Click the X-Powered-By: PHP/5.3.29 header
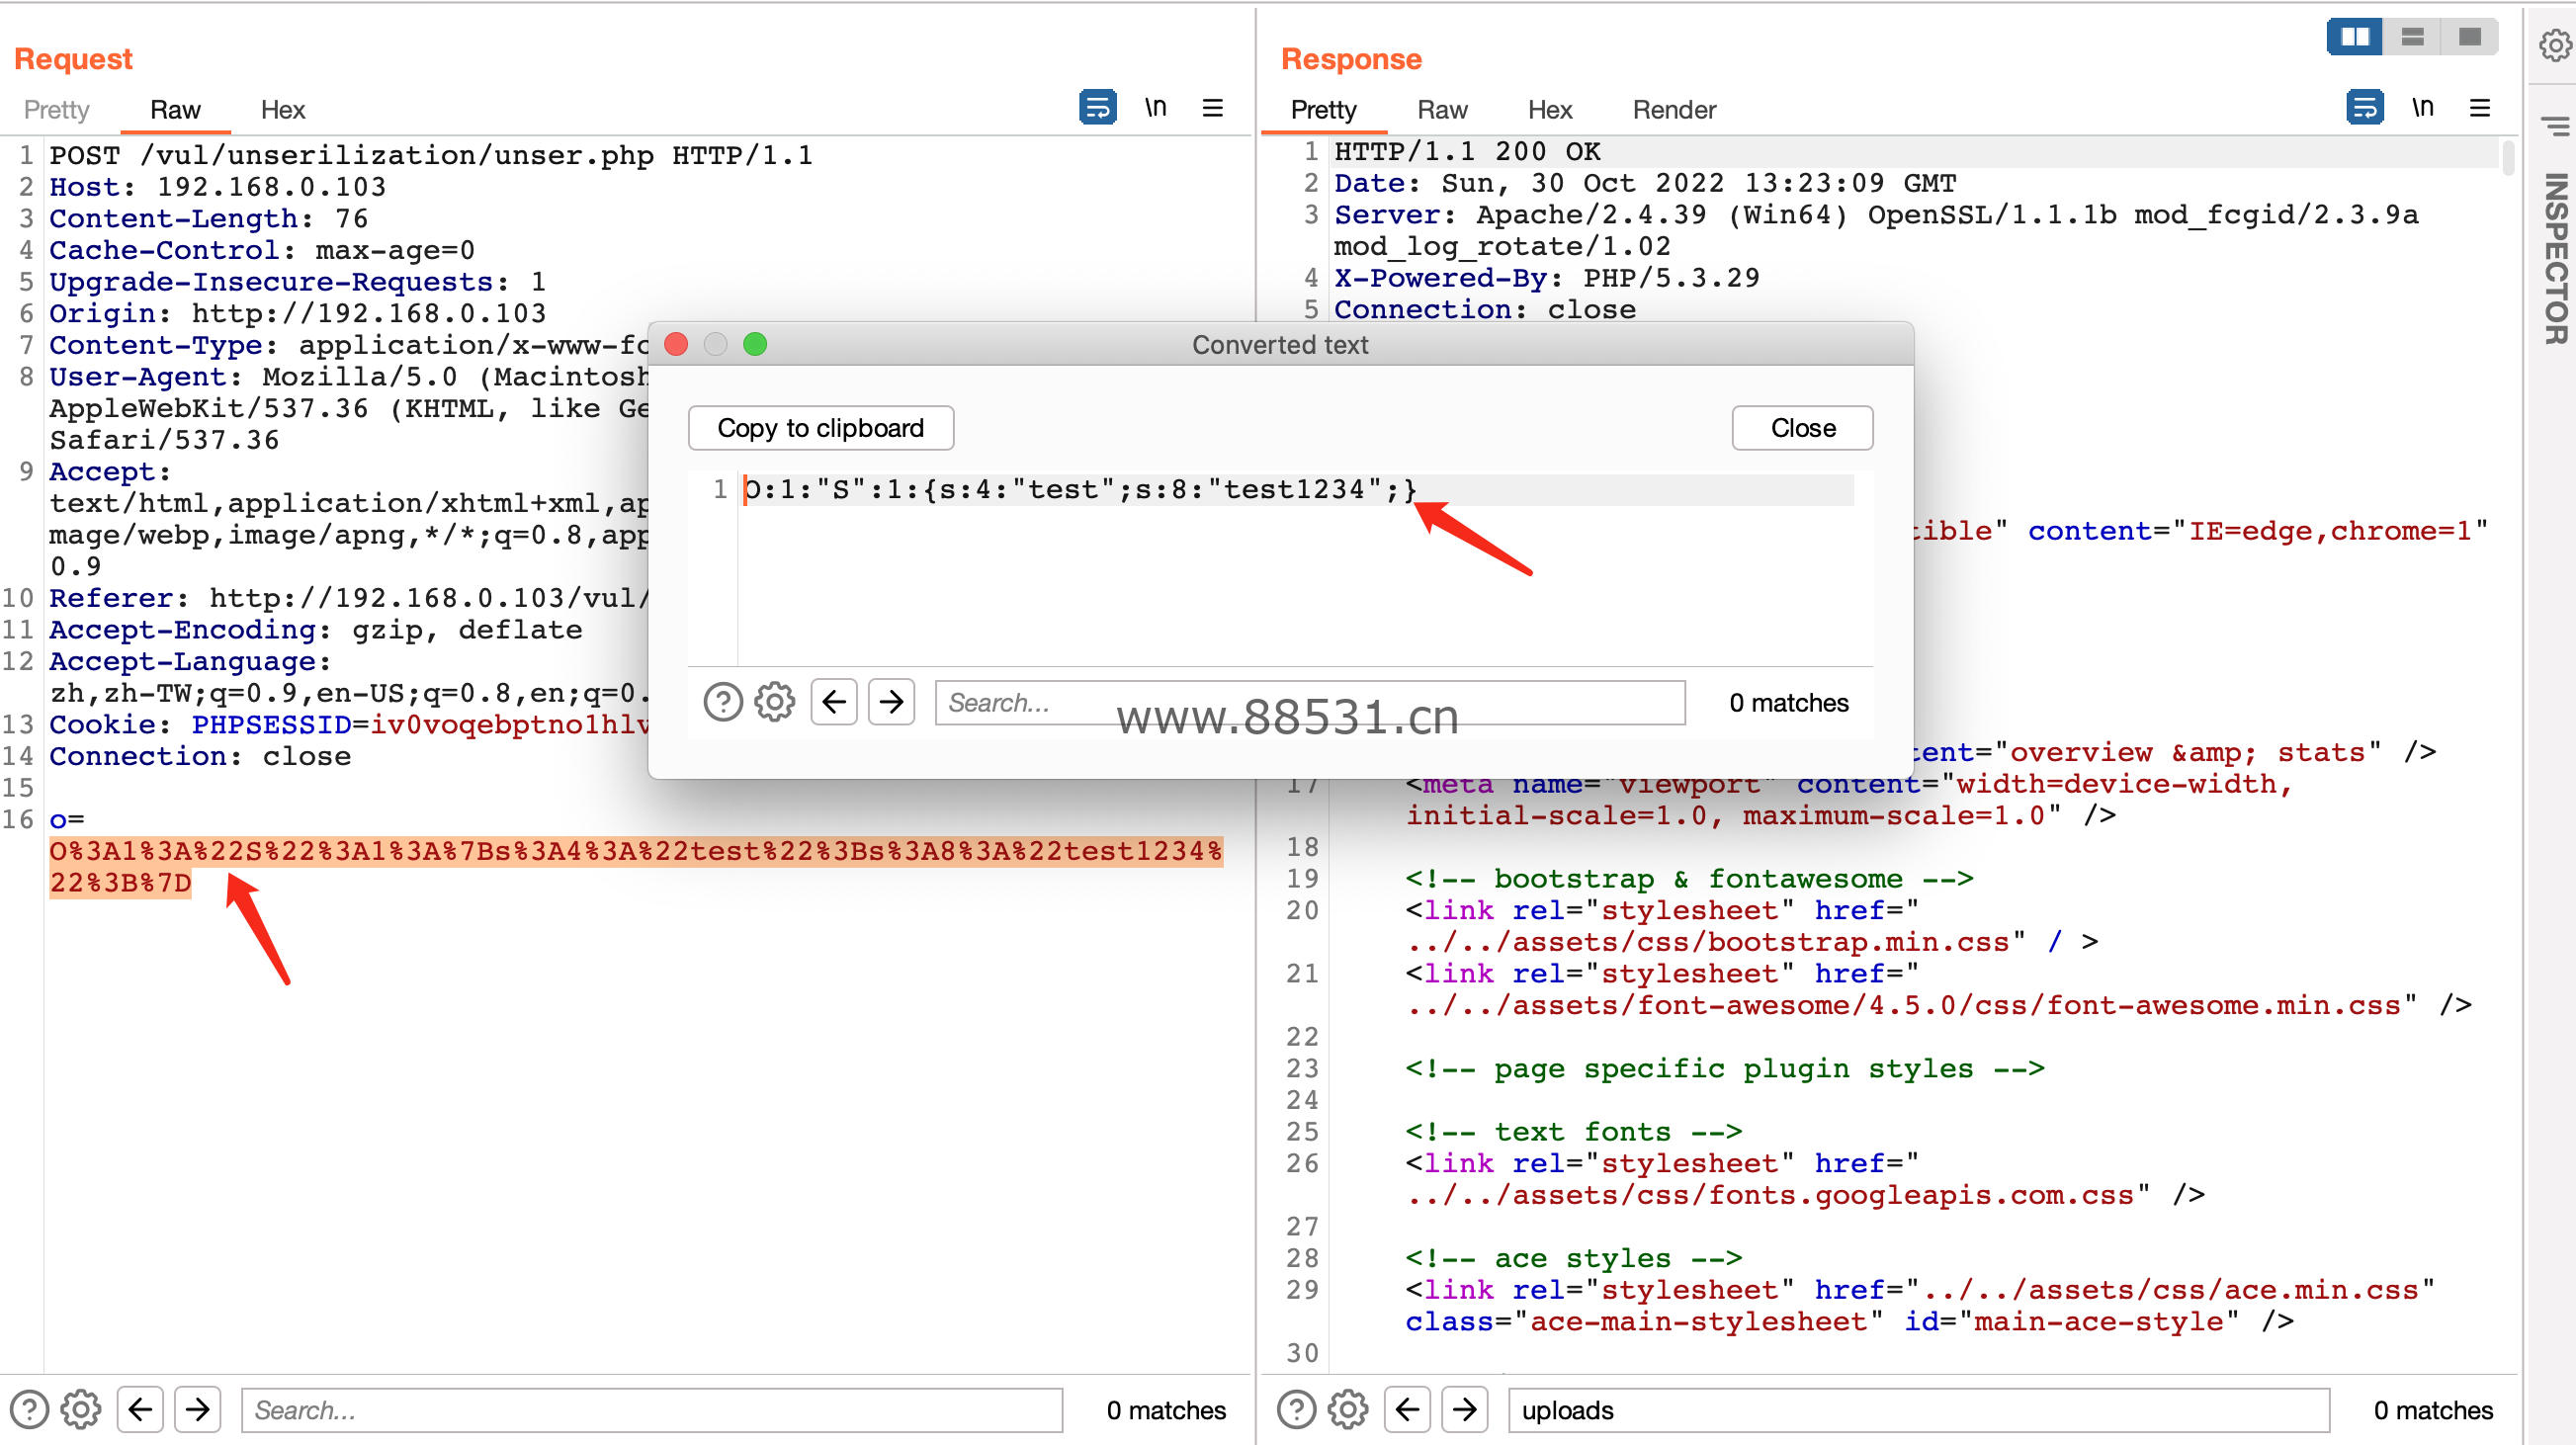Screen dimensions: 2576x1445 pyautogui.click(x=1546, y=278)
